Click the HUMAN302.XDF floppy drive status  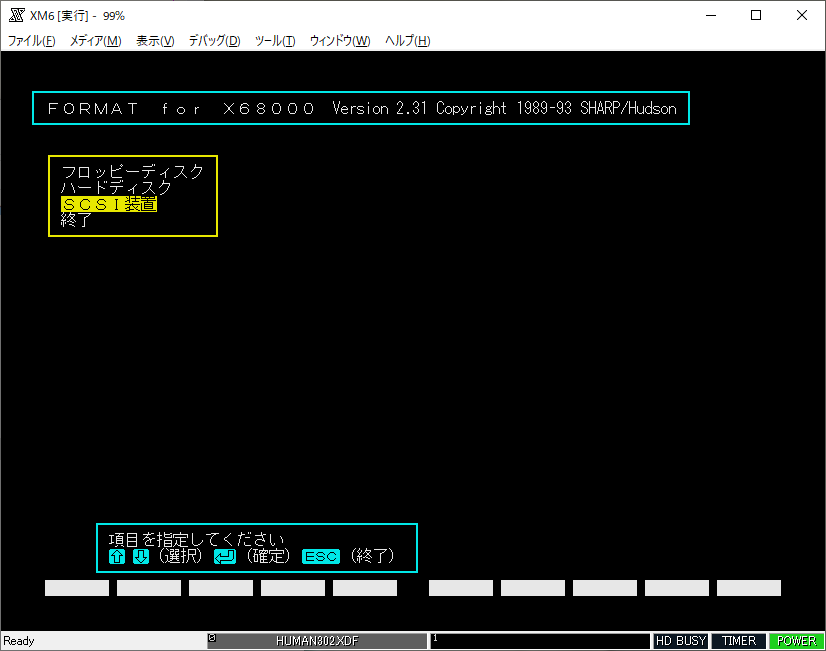click(317, 641)
